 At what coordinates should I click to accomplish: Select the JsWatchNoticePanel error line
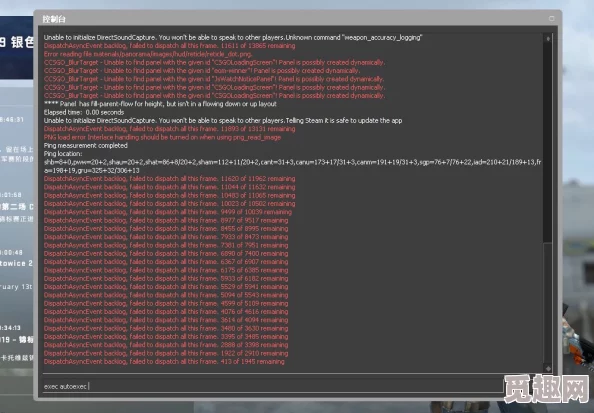tap(214, 79)
